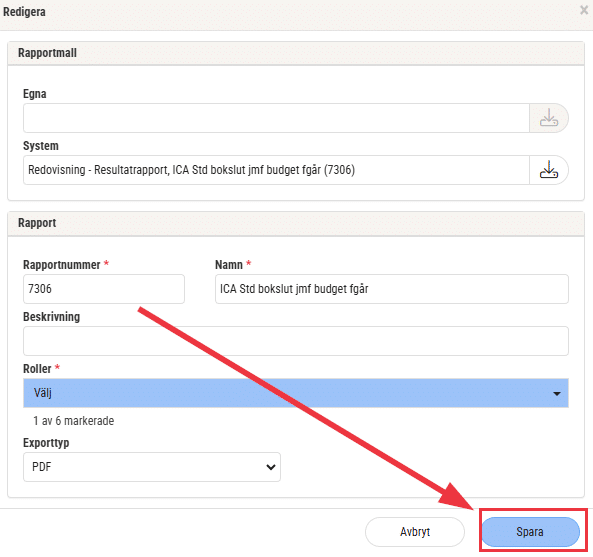Click the import icon beside the Egna field
The width and height of the screenshot is (593, 557).
(x=548, y=118)
